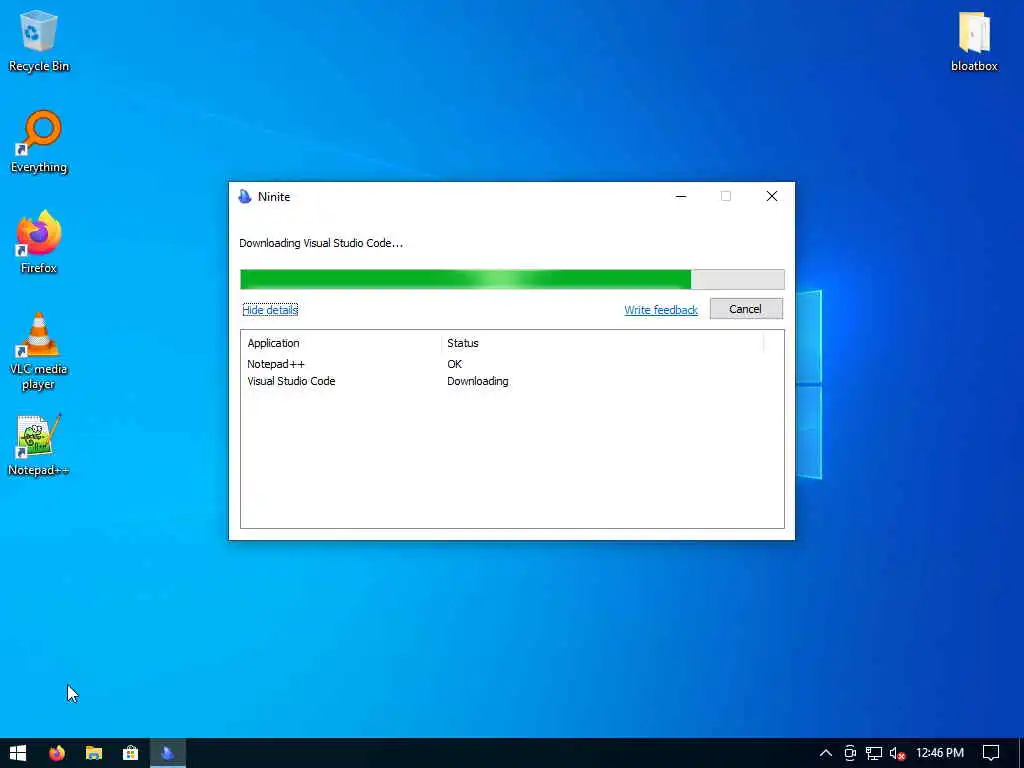Click the OK status for Notepad++
The height and width of the screenshot is (768, 1024).
(x=455, y=364)
